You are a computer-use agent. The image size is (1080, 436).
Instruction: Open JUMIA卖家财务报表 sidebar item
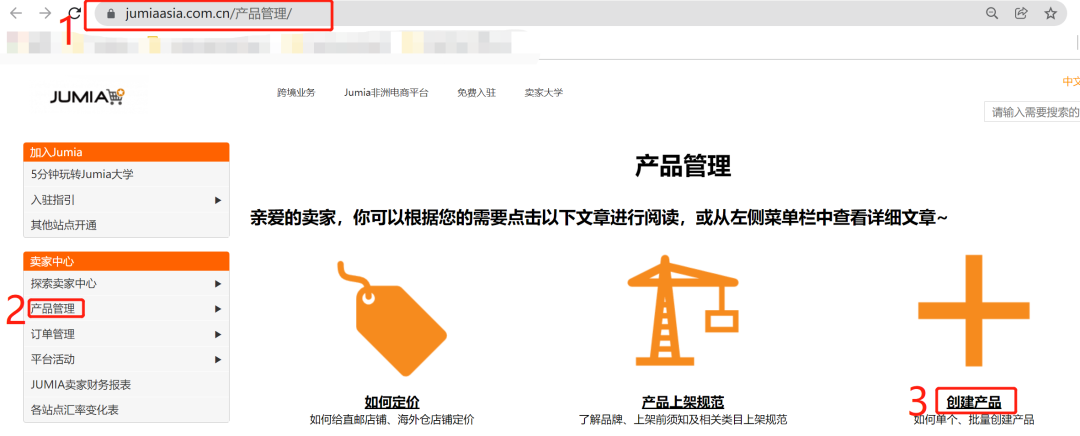click(126, 384)
